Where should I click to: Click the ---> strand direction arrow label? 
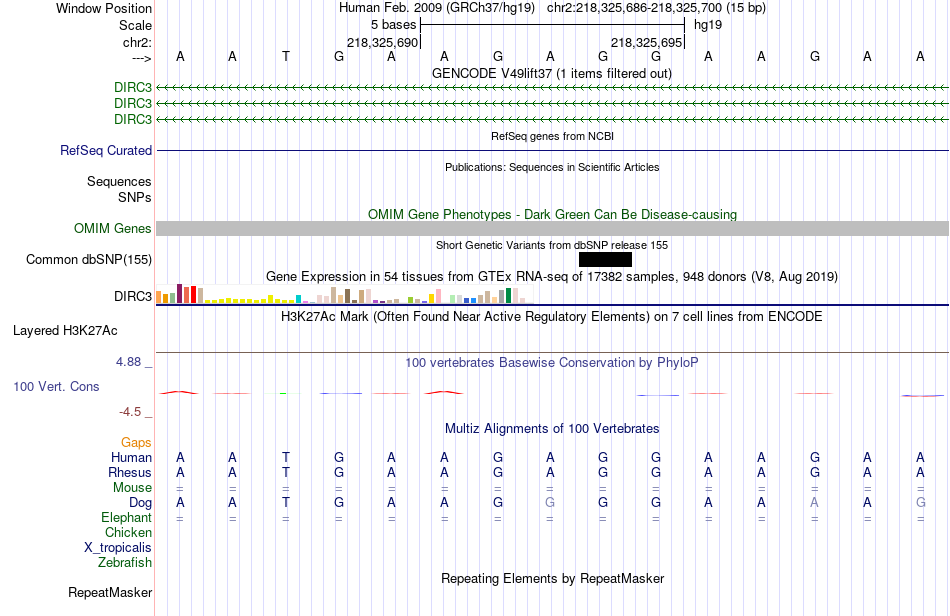pos(142,58)
